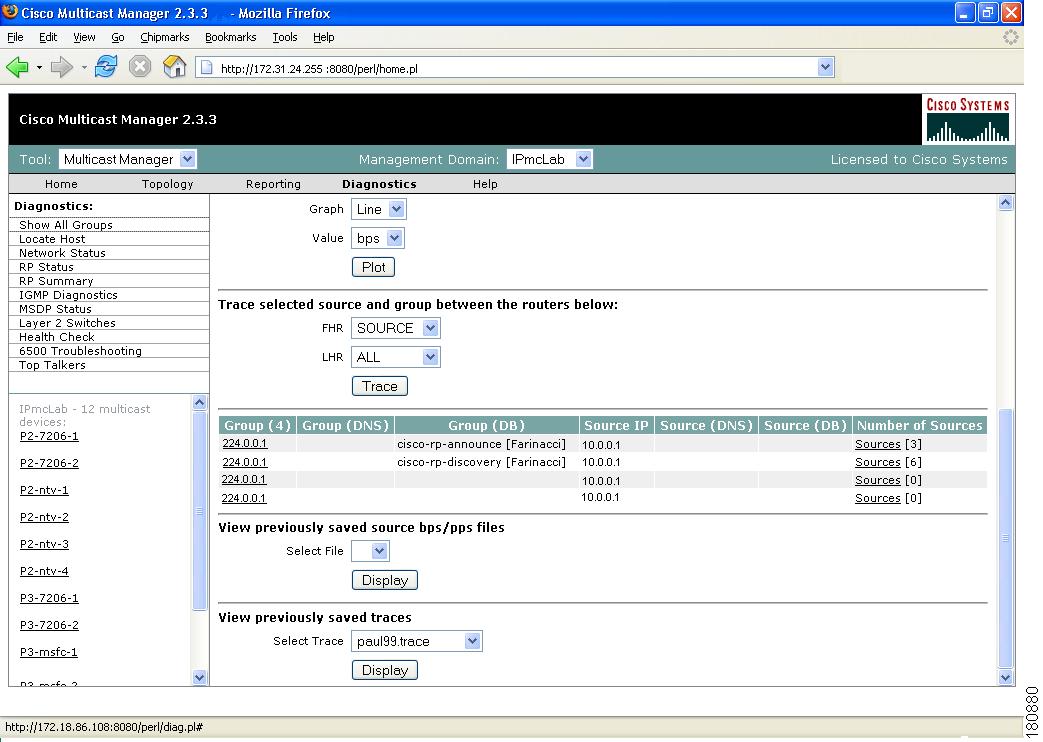The width and height of the screenshot is (1043, 742).
Task: Select device P3-msfc-1
Action: coord(49,652)
